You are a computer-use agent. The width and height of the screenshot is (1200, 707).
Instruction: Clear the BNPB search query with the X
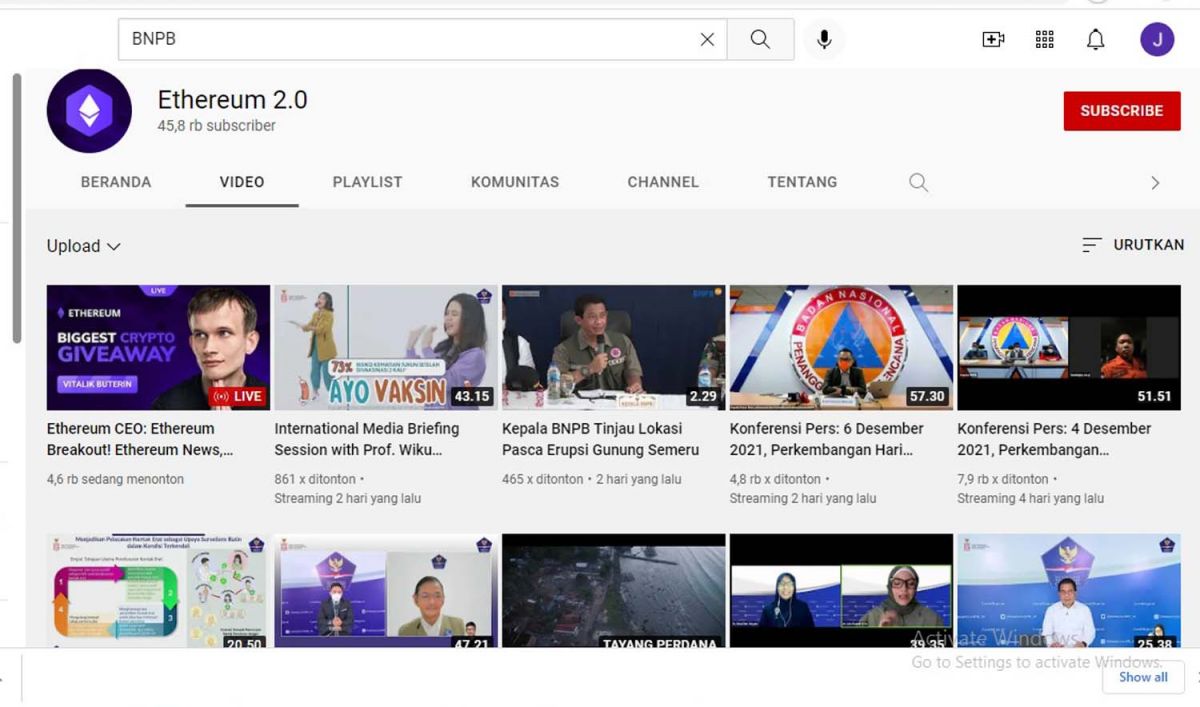707,39
